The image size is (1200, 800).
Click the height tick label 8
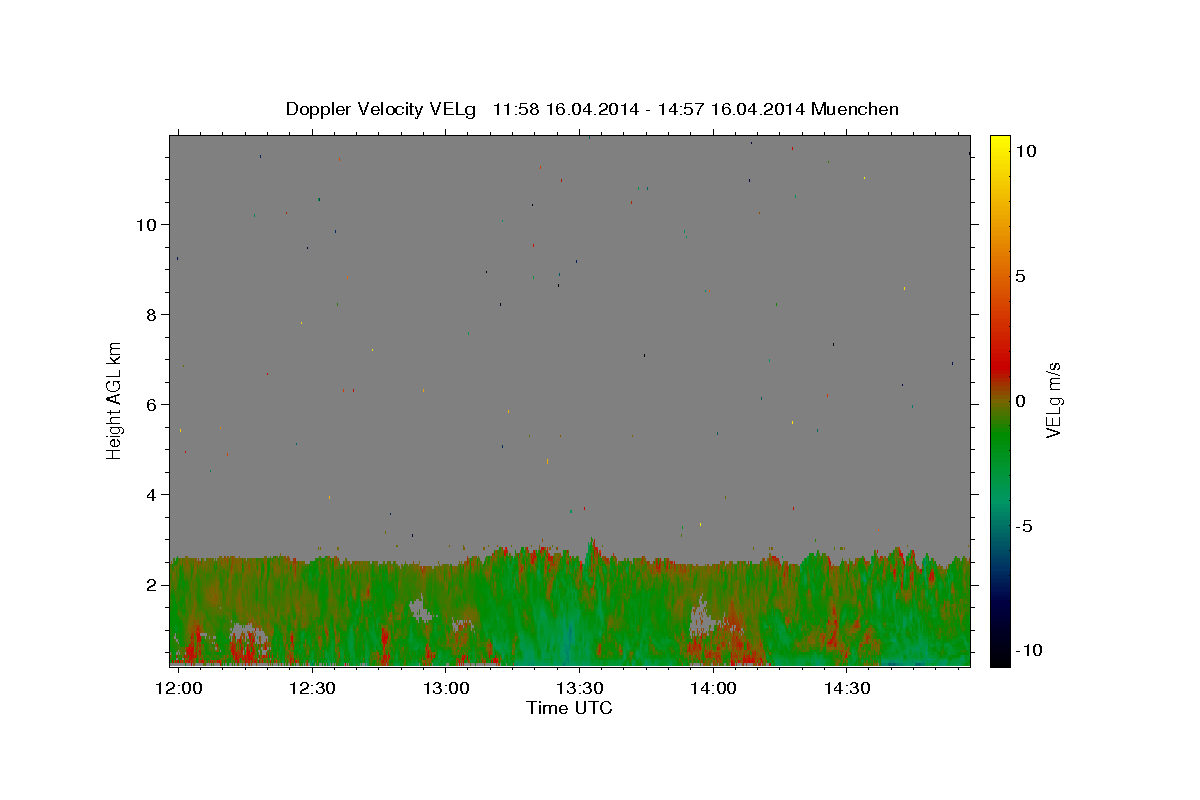[153, 314]
